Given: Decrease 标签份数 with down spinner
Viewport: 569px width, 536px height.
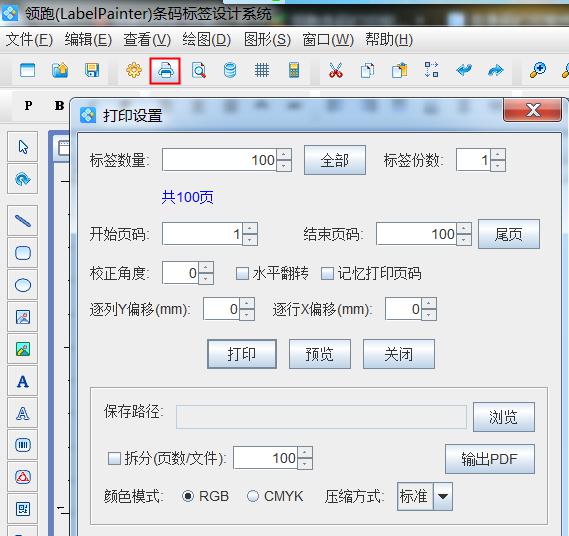Looking at the screenshot, I should tap(498, 165).
